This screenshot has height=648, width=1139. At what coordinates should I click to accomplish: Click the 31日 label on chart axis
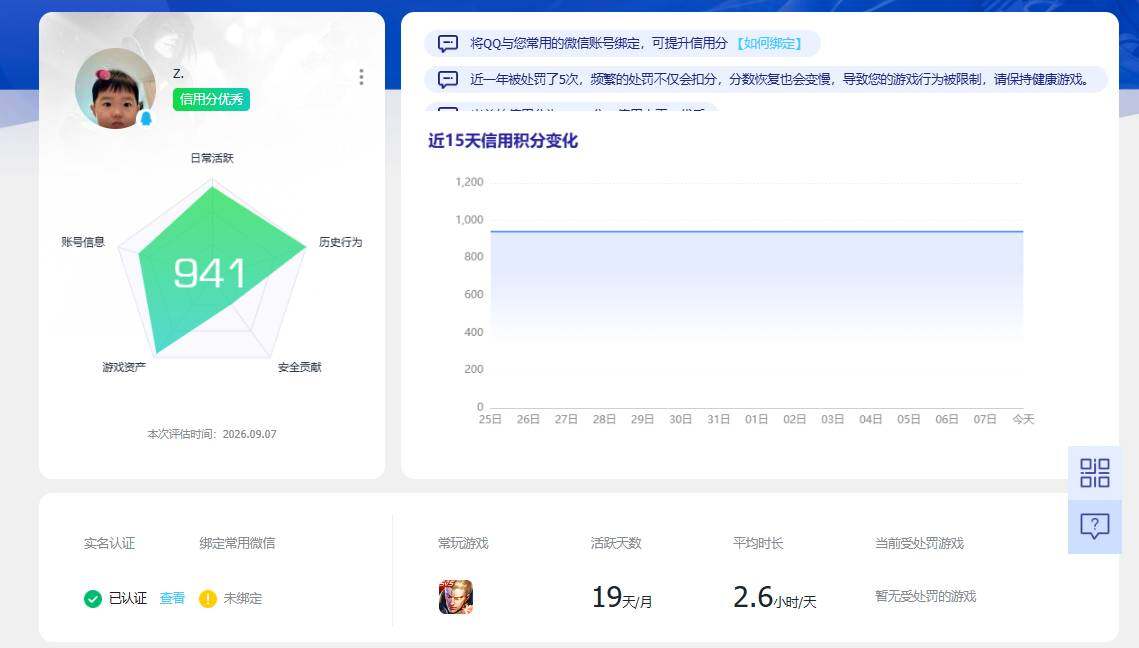pyautogui.click(x=718, y=419)
